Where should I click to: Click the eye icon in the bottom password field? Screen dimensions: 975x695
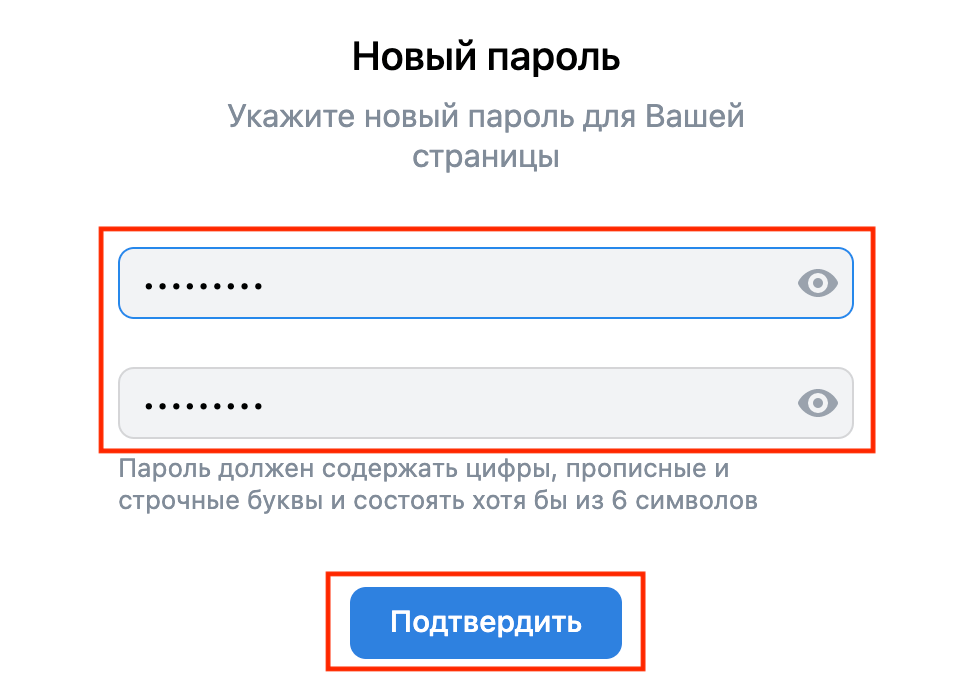(x=817, y=403)
